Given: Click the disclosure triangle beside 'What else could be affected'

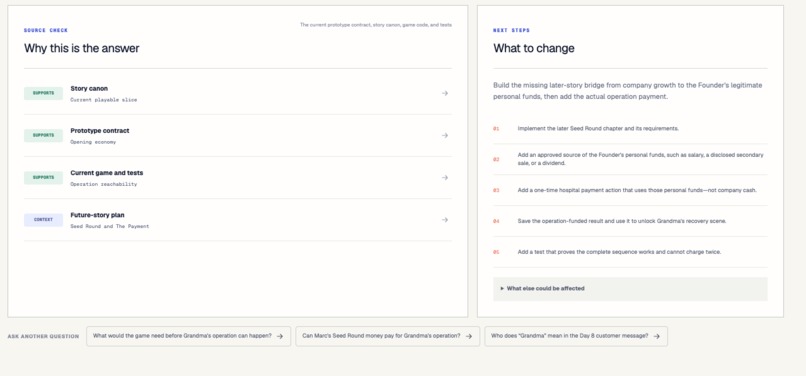Looking at the screenshot, I should (502, 289).
